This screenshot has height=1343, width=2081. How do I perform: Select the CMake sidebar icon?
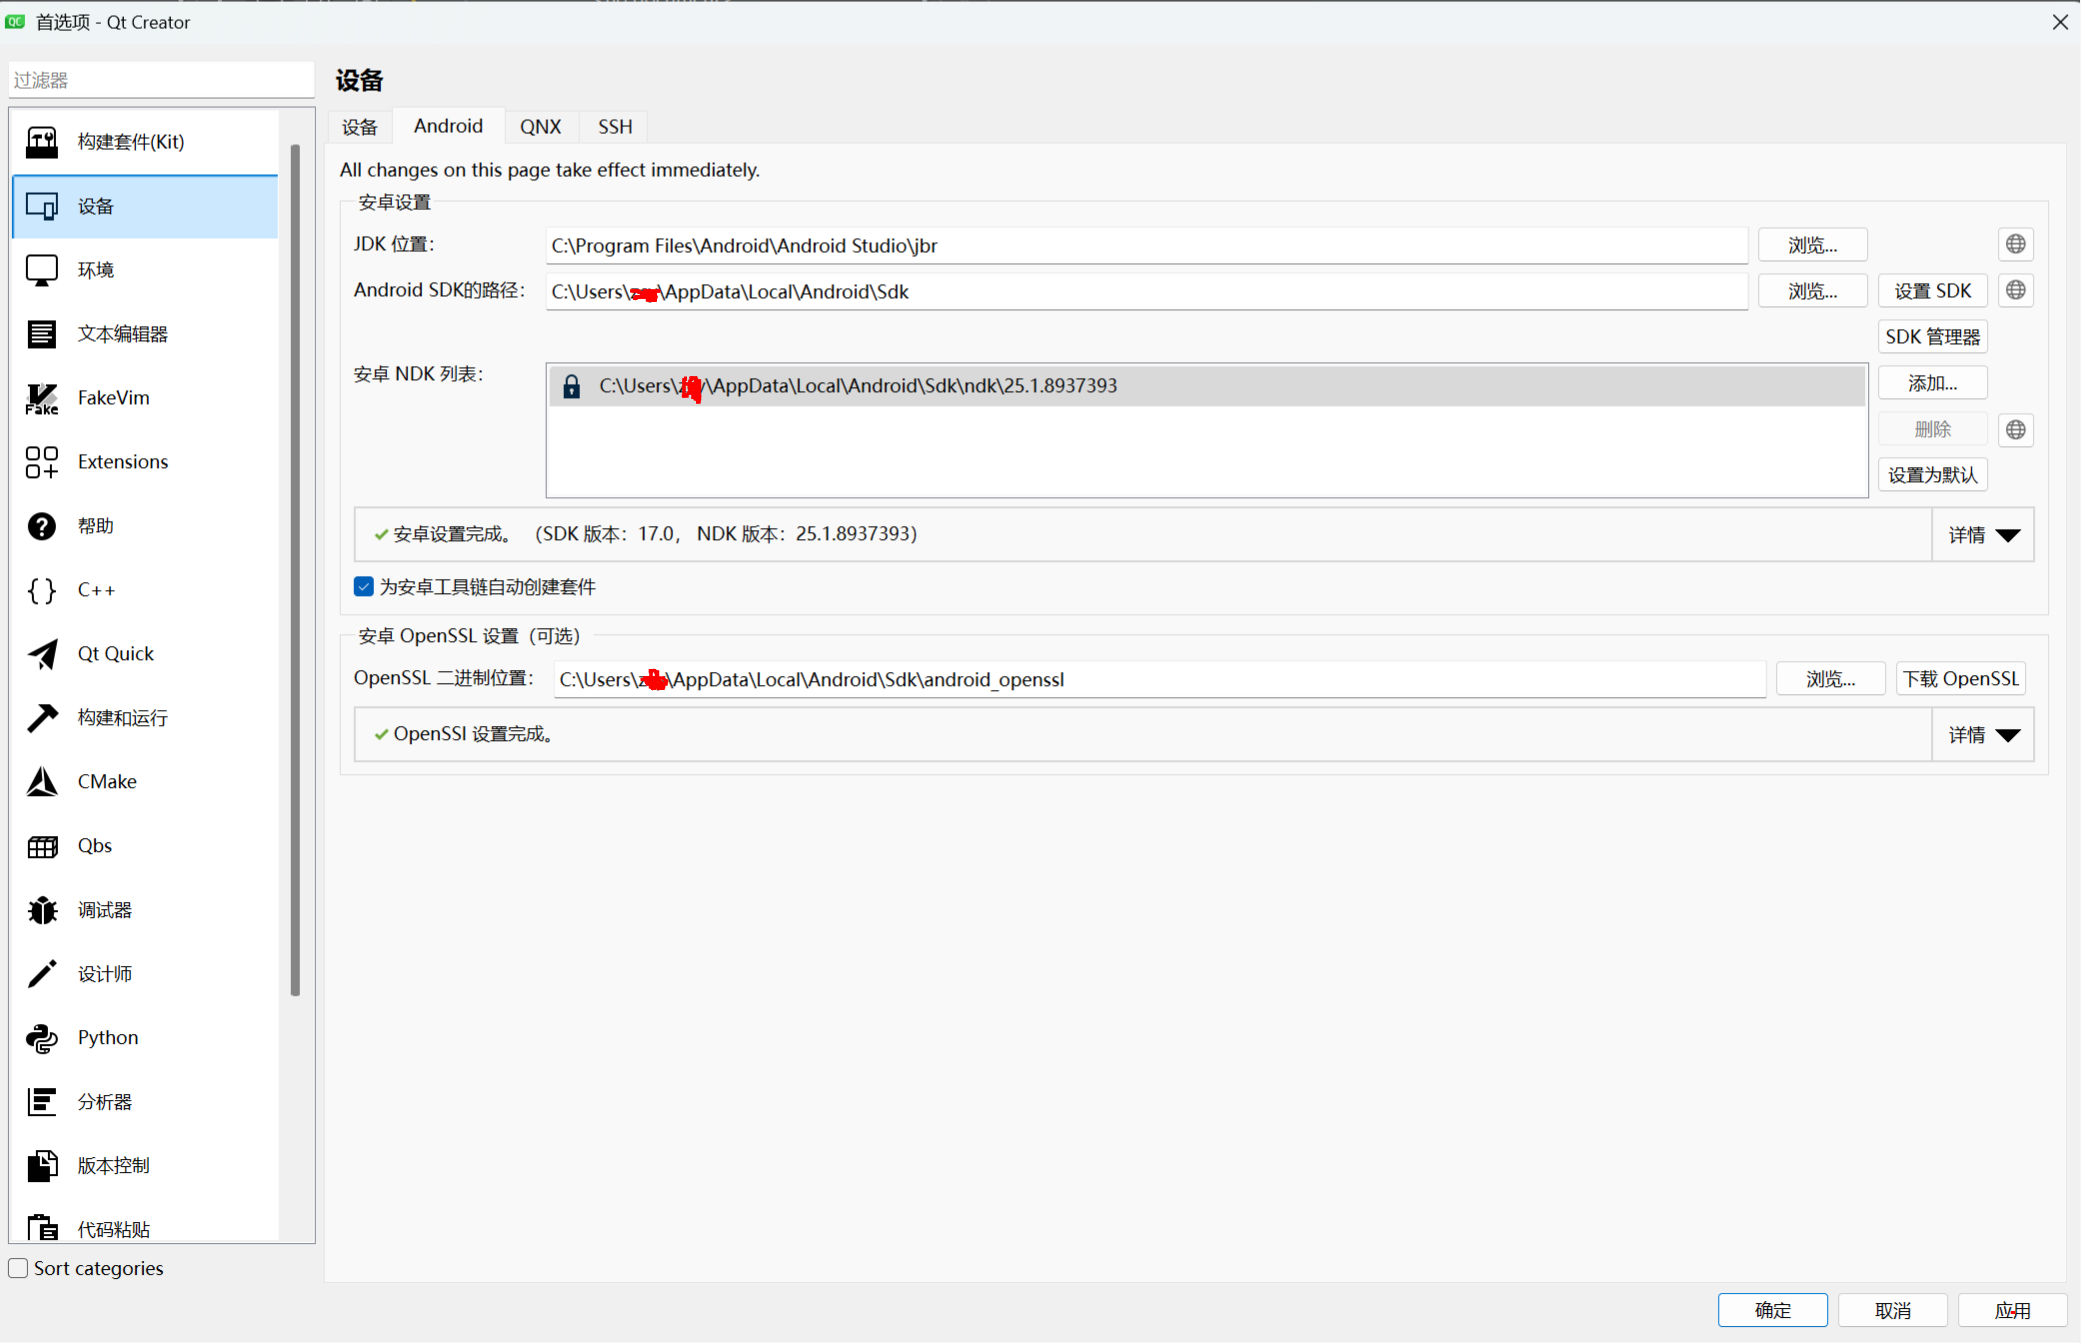point(42,781)
